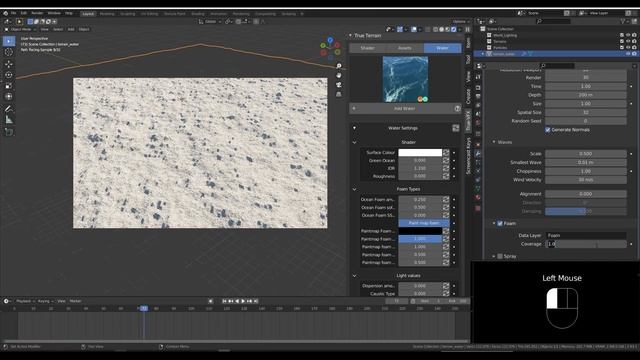Screen dimensions: 640x360
Task: Open the File menu
Action: pos(13,13)
